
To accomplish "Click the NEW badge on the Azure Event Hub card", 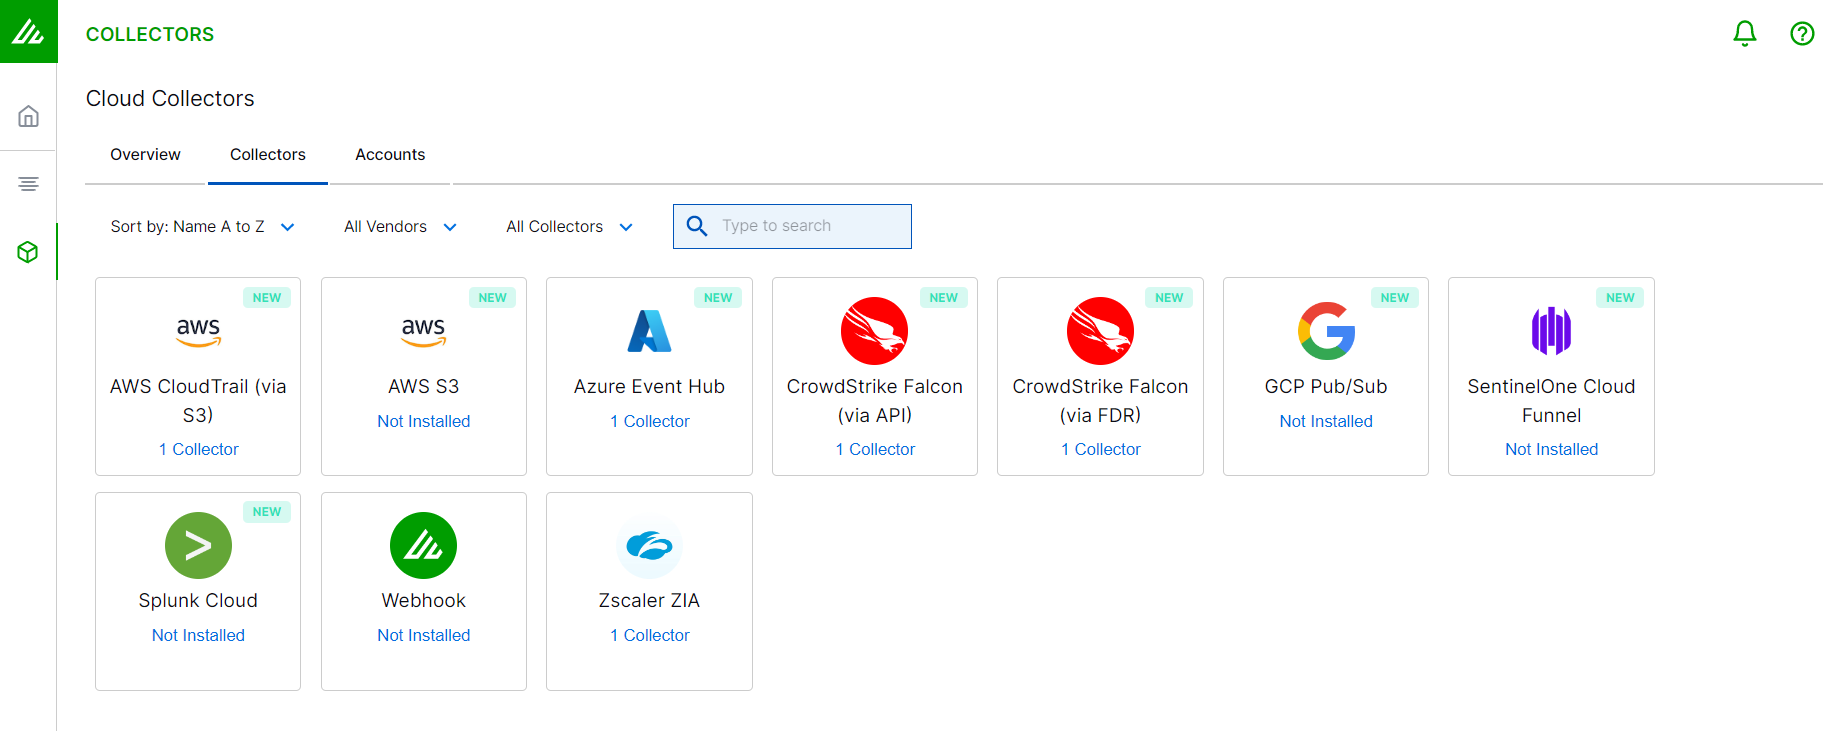I will coord(718,298).
